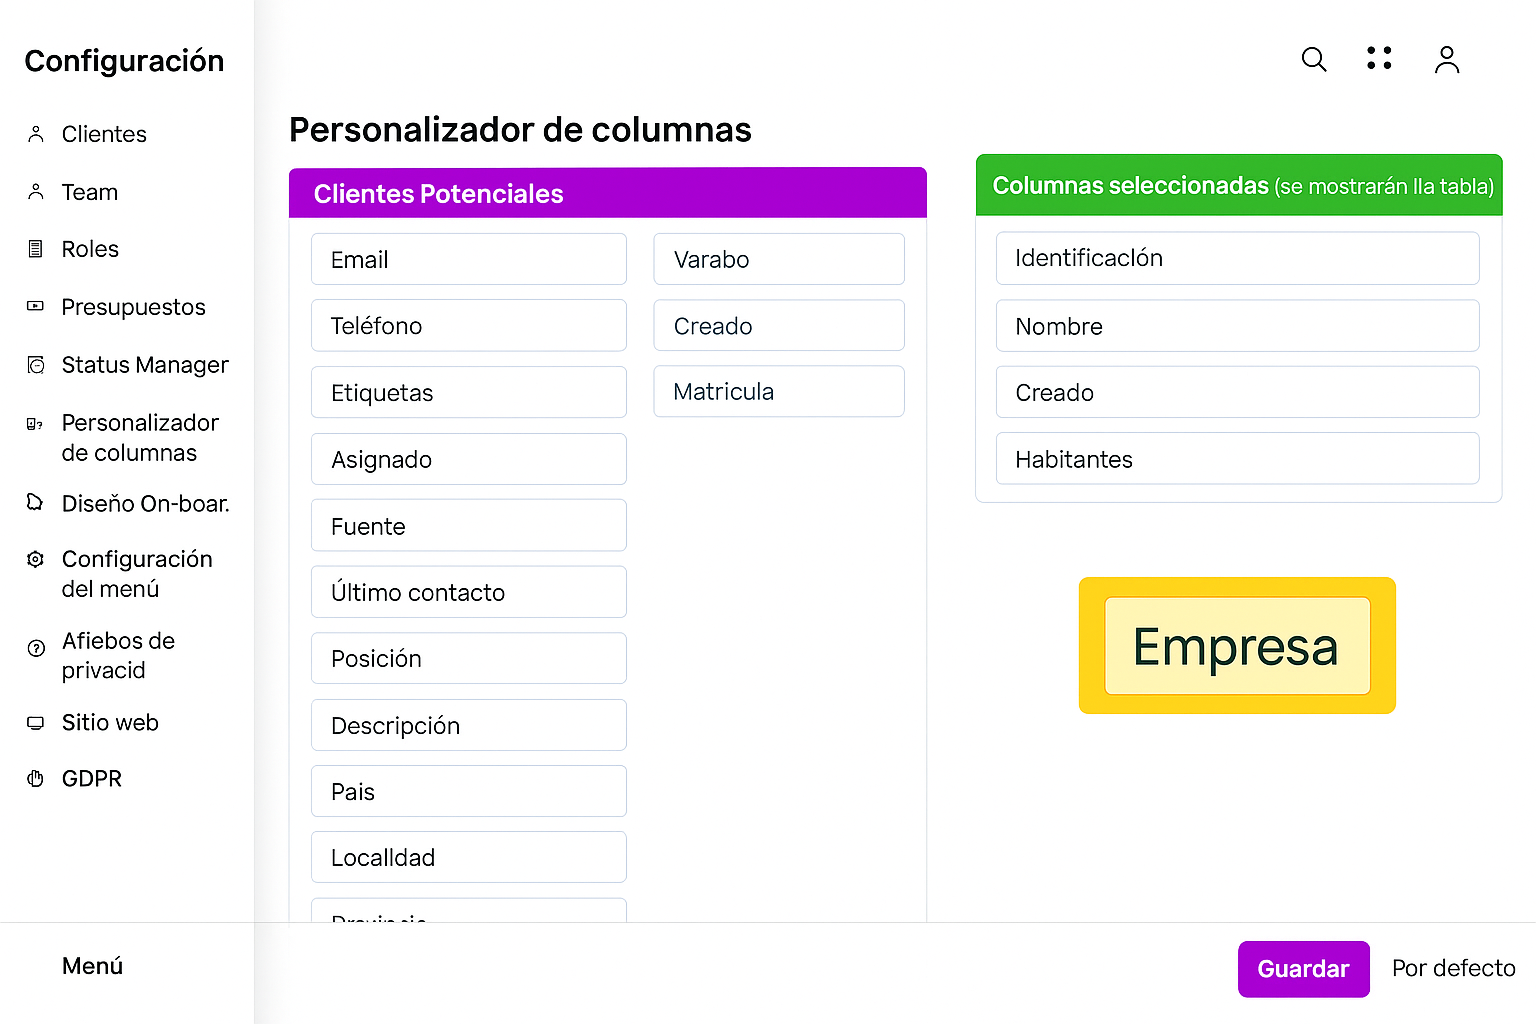Viewport: 1536px width, 1024px height.
Task: Pick the Último contacto column item
Action: (x=468, y=592)
